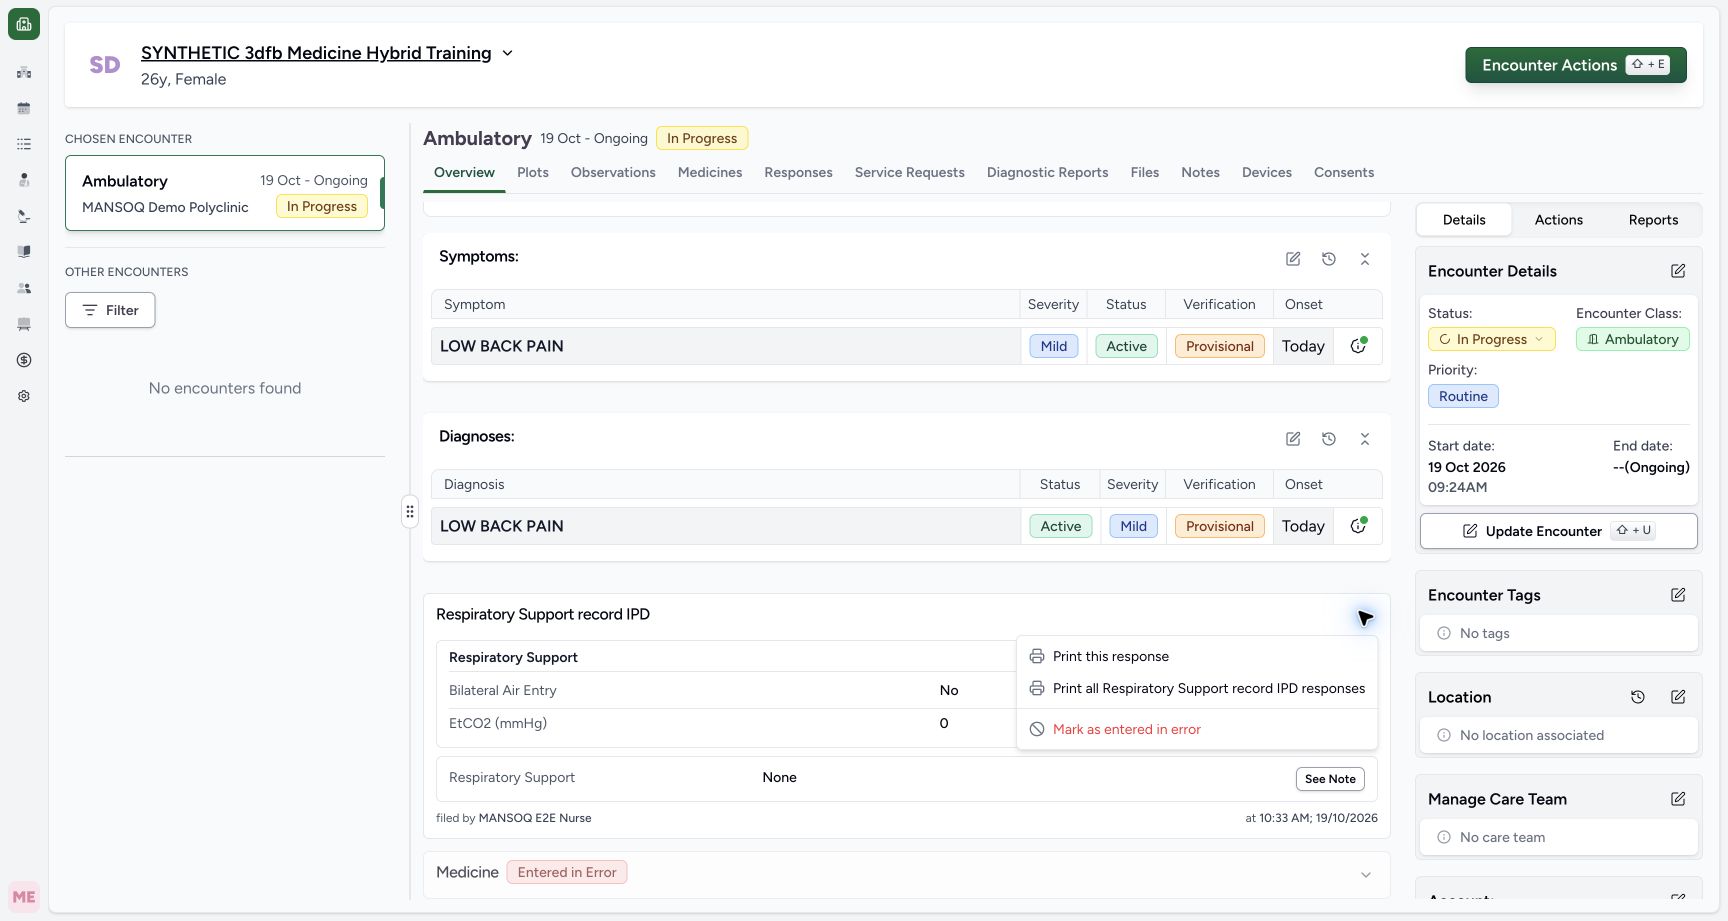This screenshot has width=1728, height=921.
Task: Collapse the Symptoms section
Action: pos(1365,259)
